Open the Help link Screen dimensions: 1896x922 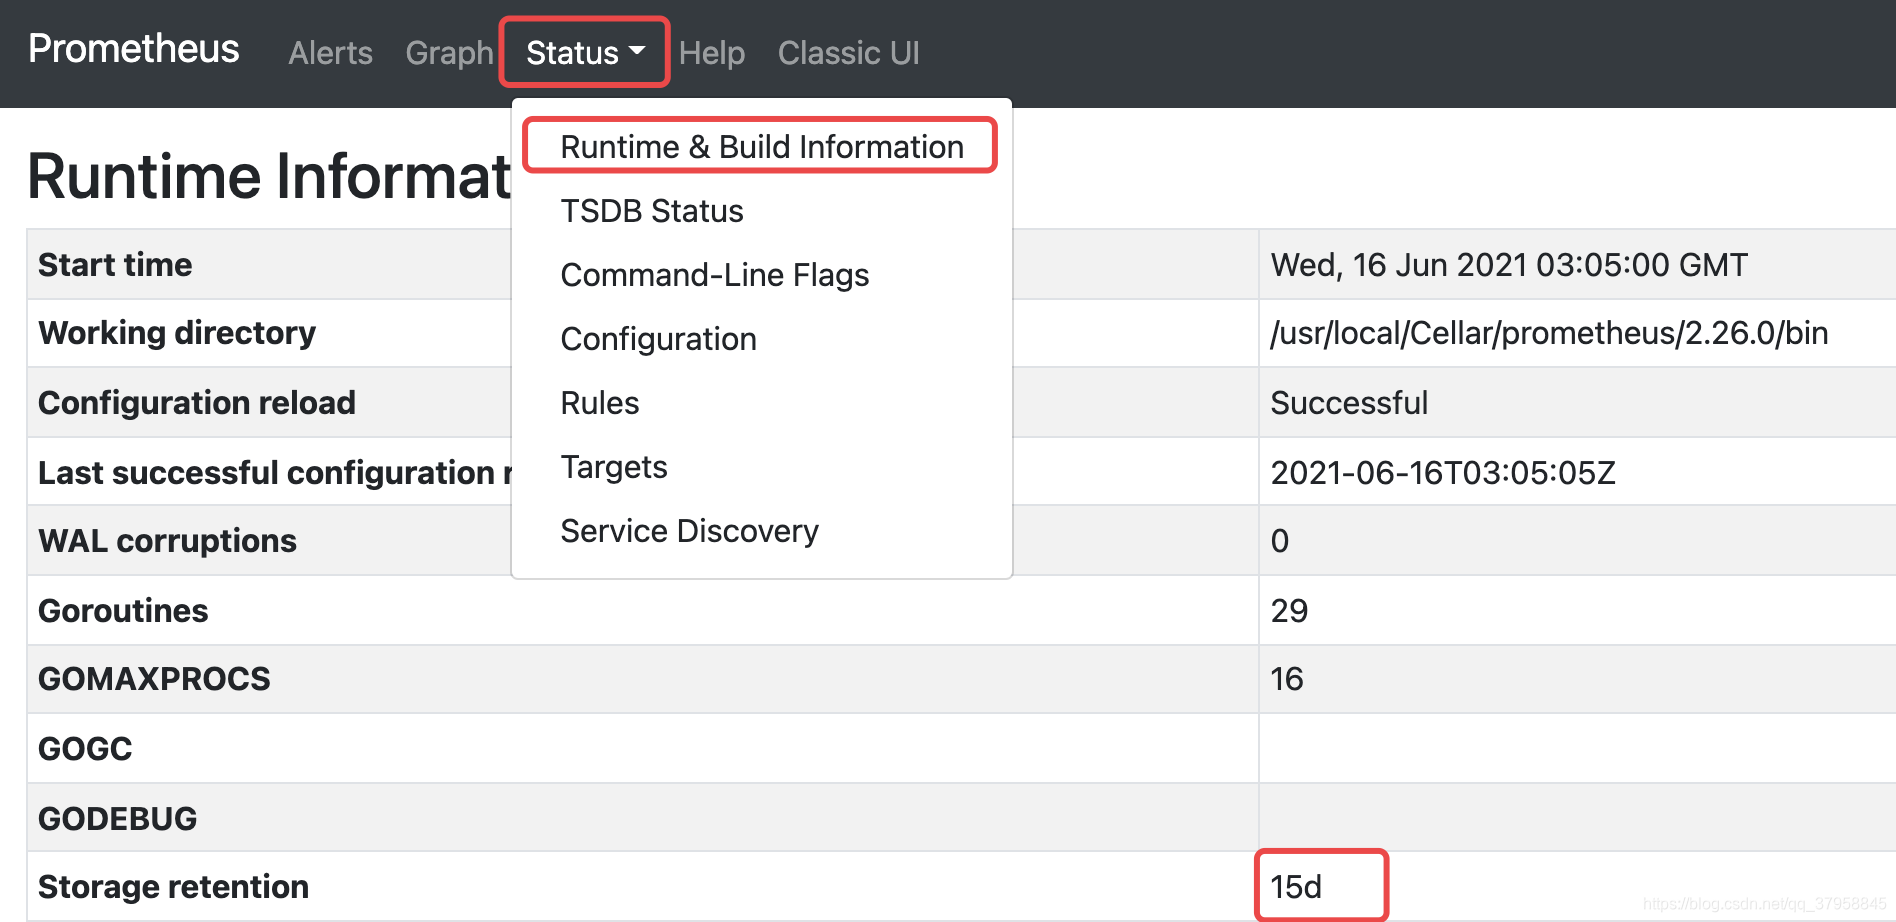coord(712,53)
